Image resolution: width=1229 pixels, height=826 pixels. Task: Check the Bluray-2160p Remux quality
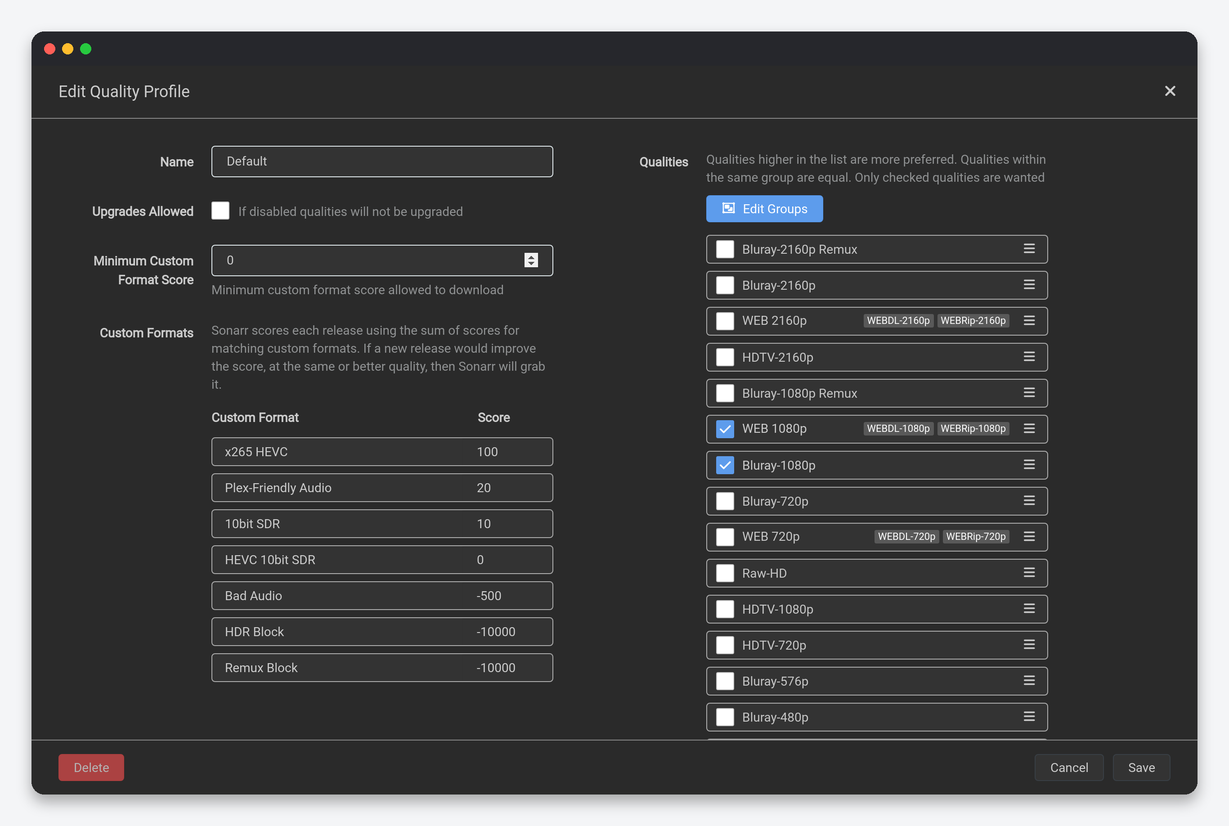coord(725,249)
